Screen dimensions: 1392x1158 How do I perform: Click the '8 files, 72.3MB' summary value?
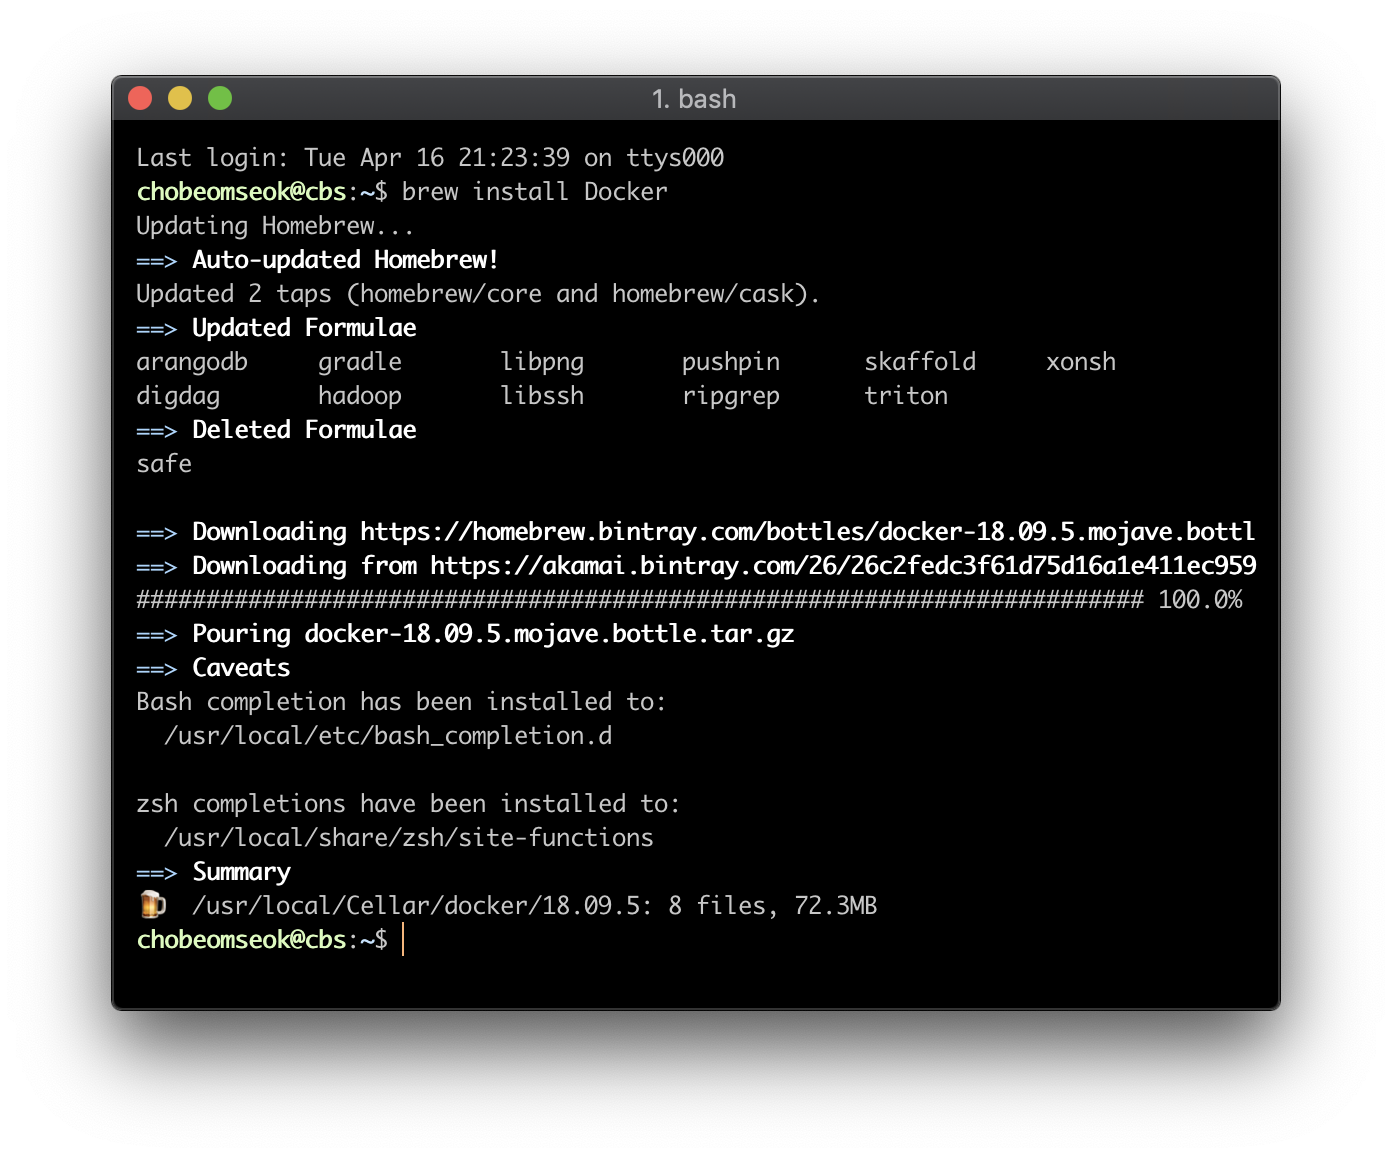(x=773, y=906)
